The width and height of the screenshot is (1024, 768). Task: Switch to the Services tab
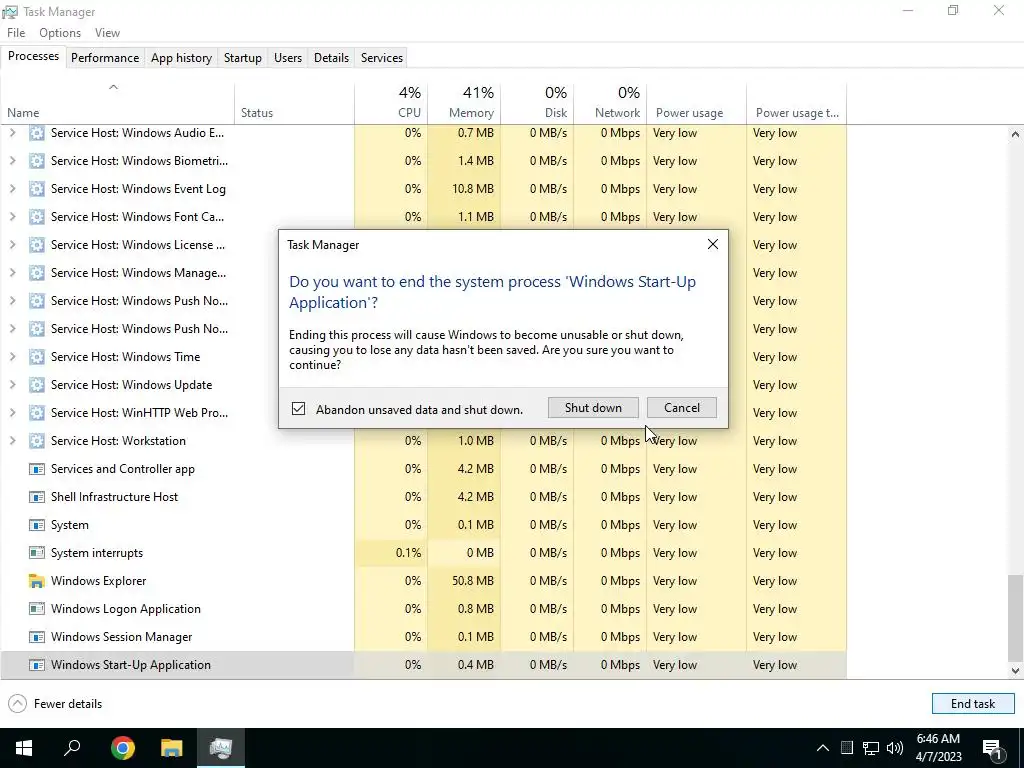(x=381, y=57)
